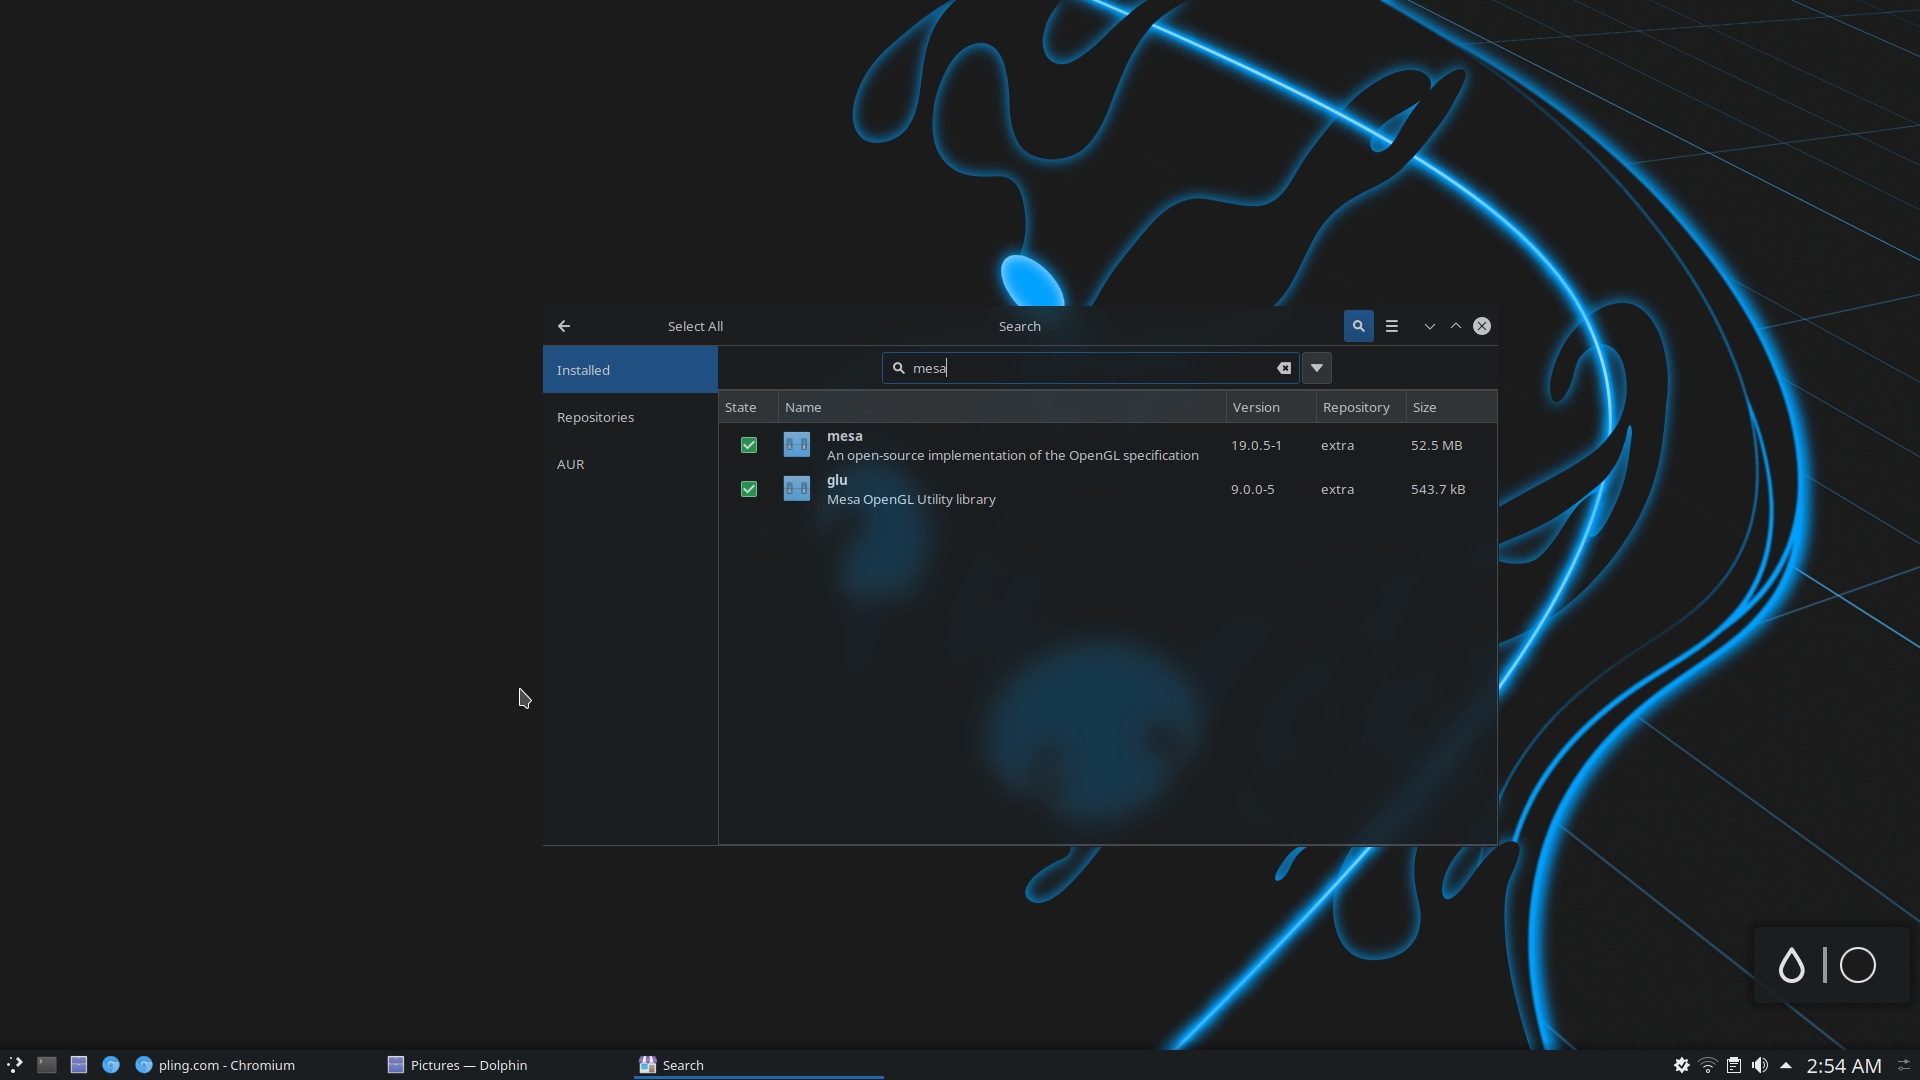Click the magnifier icon inside the search field

pos(898,368)
